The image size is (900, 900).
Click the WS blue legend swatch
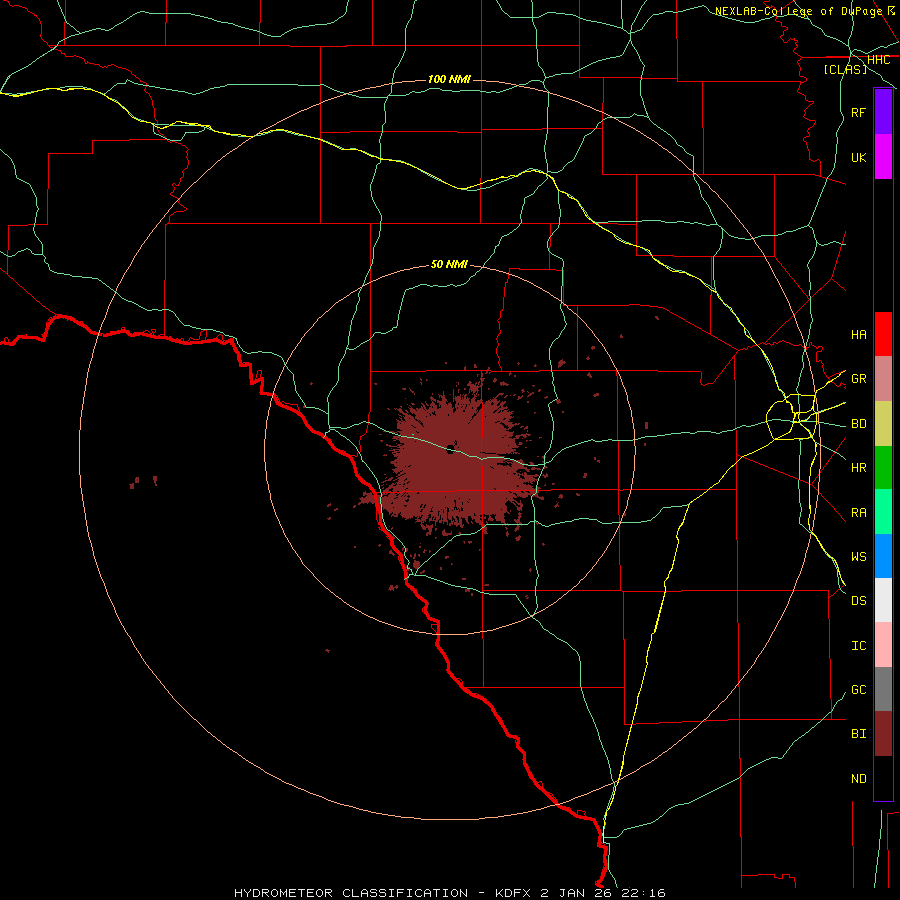click(x=883, y=556)
